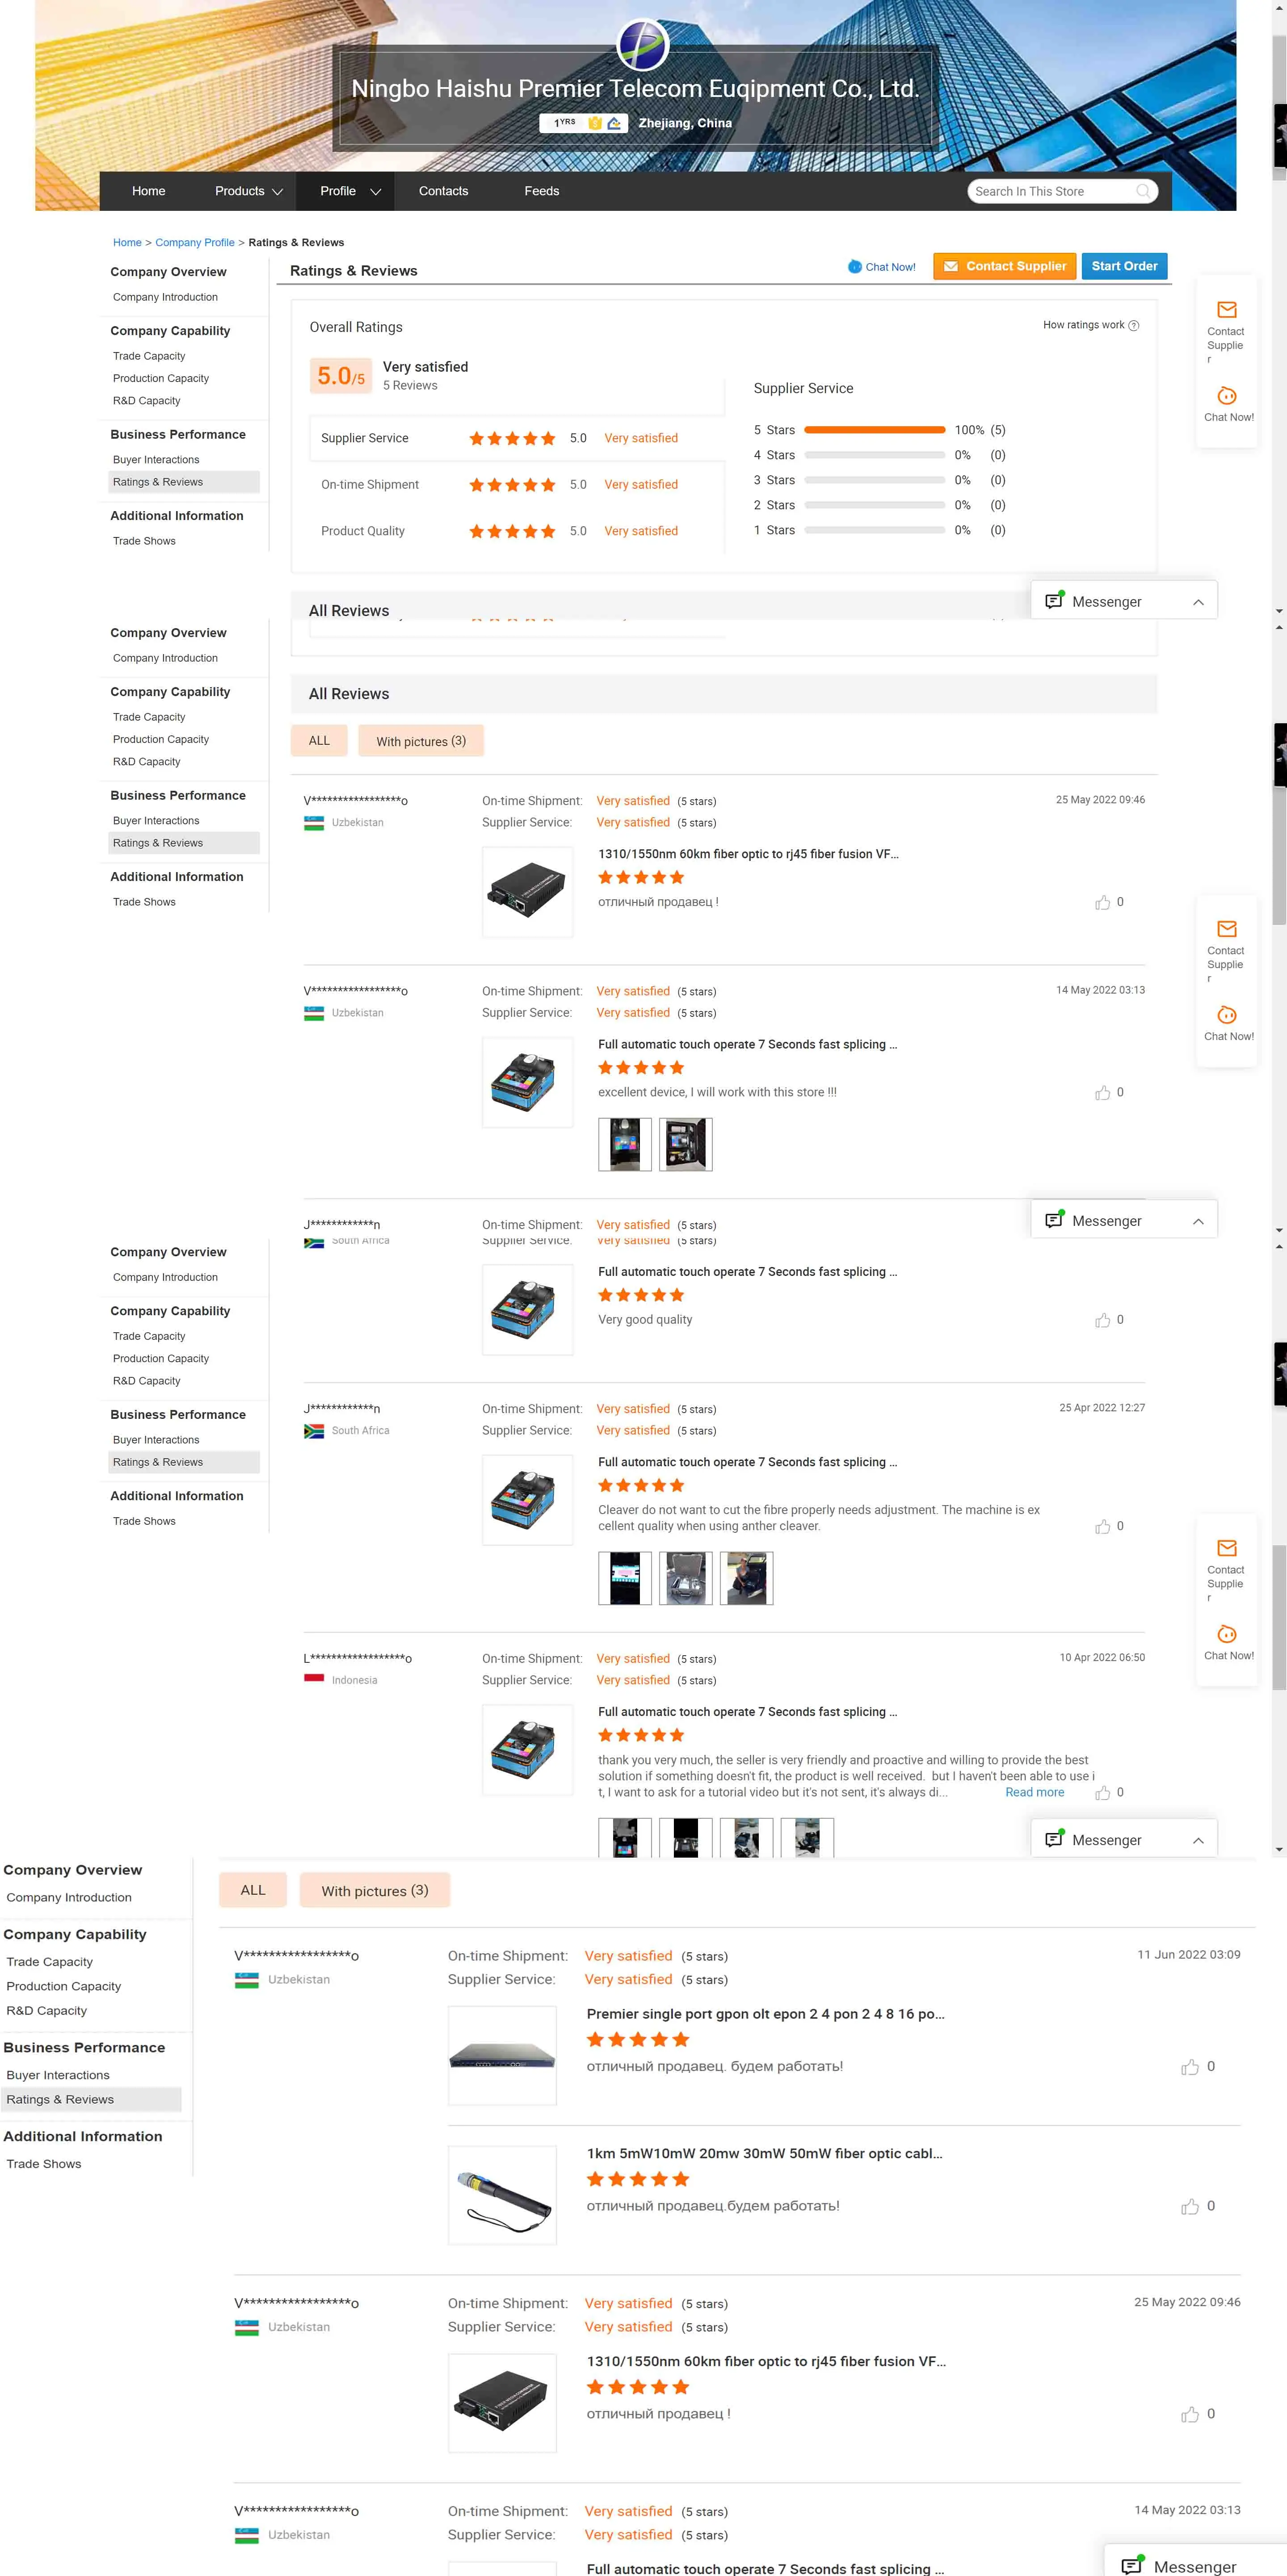Image resolution: width=1287 pixels, height=2576 pixels.
Task: Click thumbs-up on the 11 Jun 2022 review
Action: (1189, 2067)
